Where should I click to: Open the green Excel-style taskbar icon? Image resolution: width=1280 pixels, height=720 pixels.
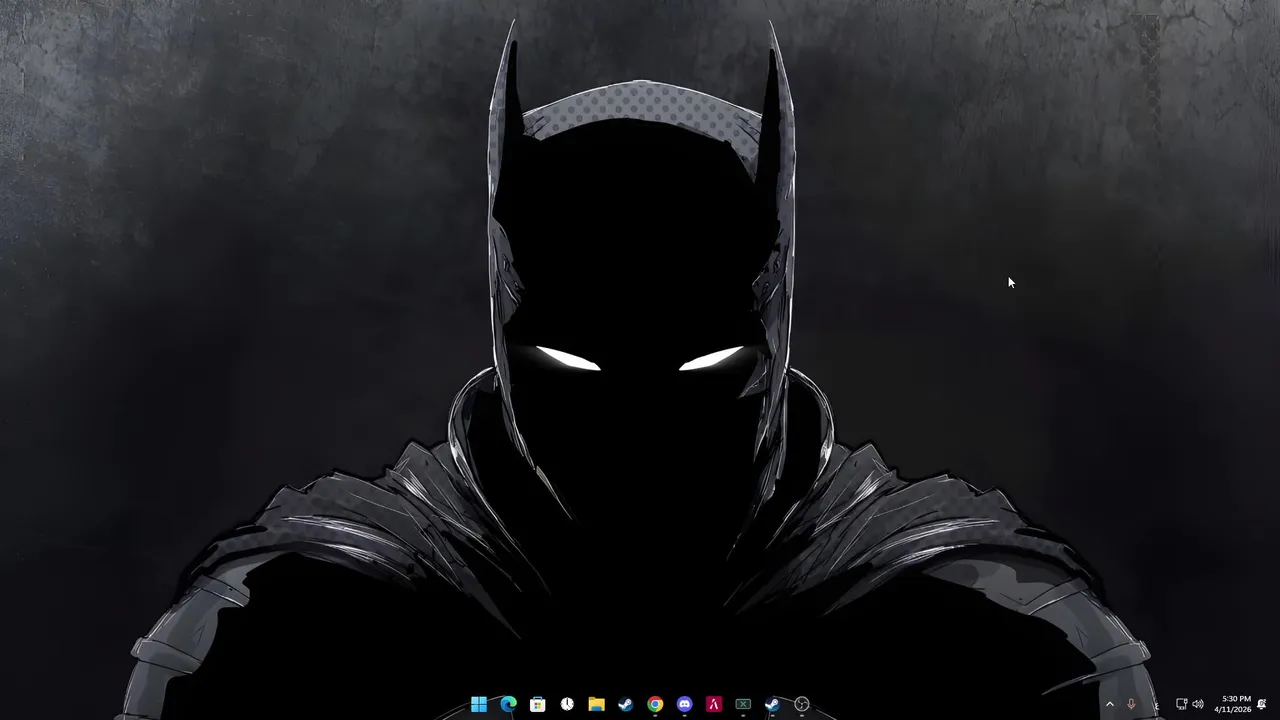tap(743, 704)
